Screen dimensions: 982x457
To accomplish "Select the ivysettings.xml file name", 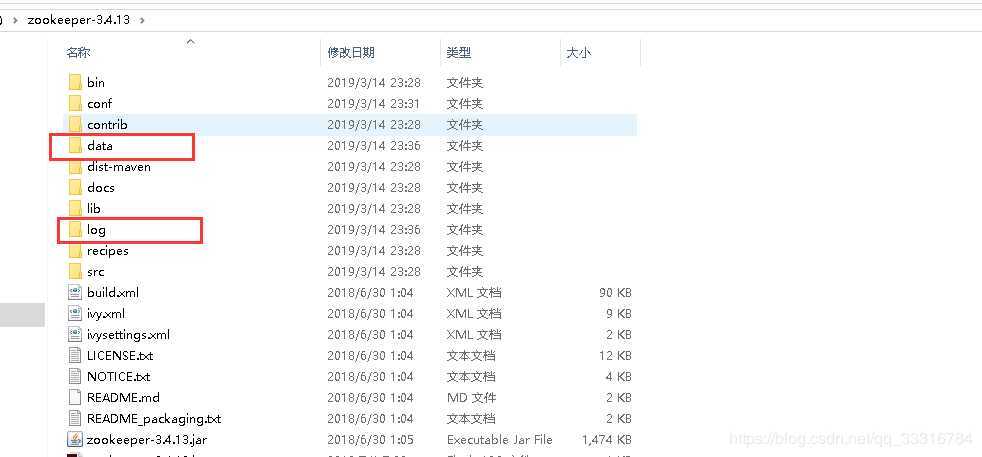I will [x=128, y=334].
